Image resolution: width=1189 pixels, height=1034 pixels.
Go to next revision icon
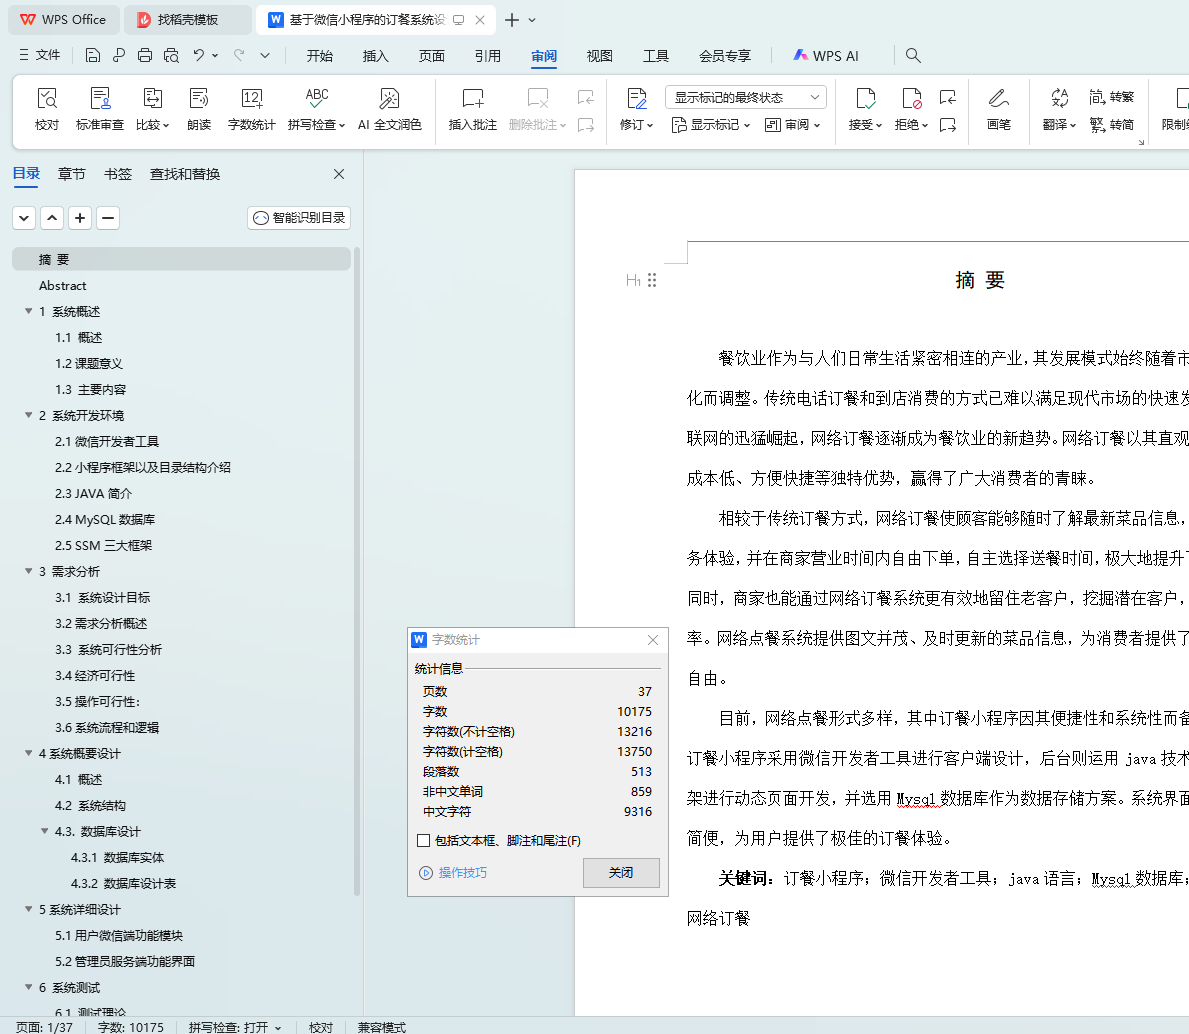(948, 124)
